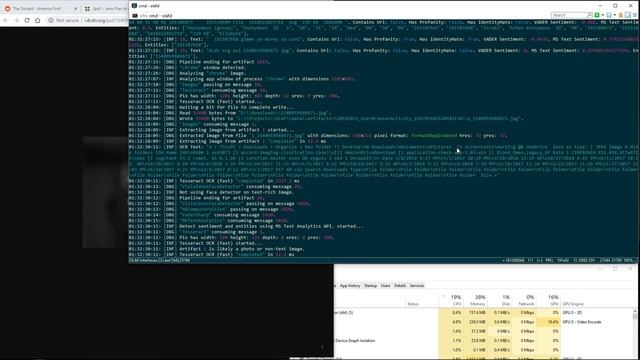
Task: Click the Chrome address bar URL
Action: (106, 20)
